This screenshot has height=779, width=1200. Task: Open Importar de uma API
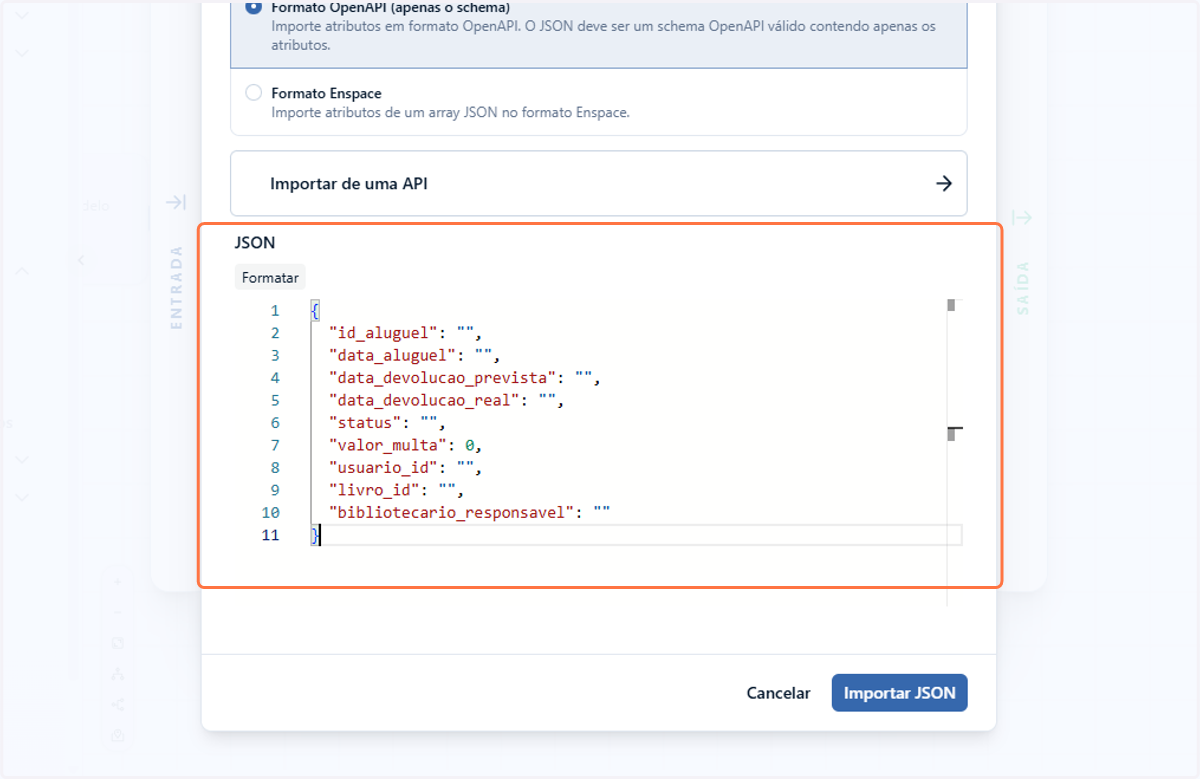click(x=598, y=184)
